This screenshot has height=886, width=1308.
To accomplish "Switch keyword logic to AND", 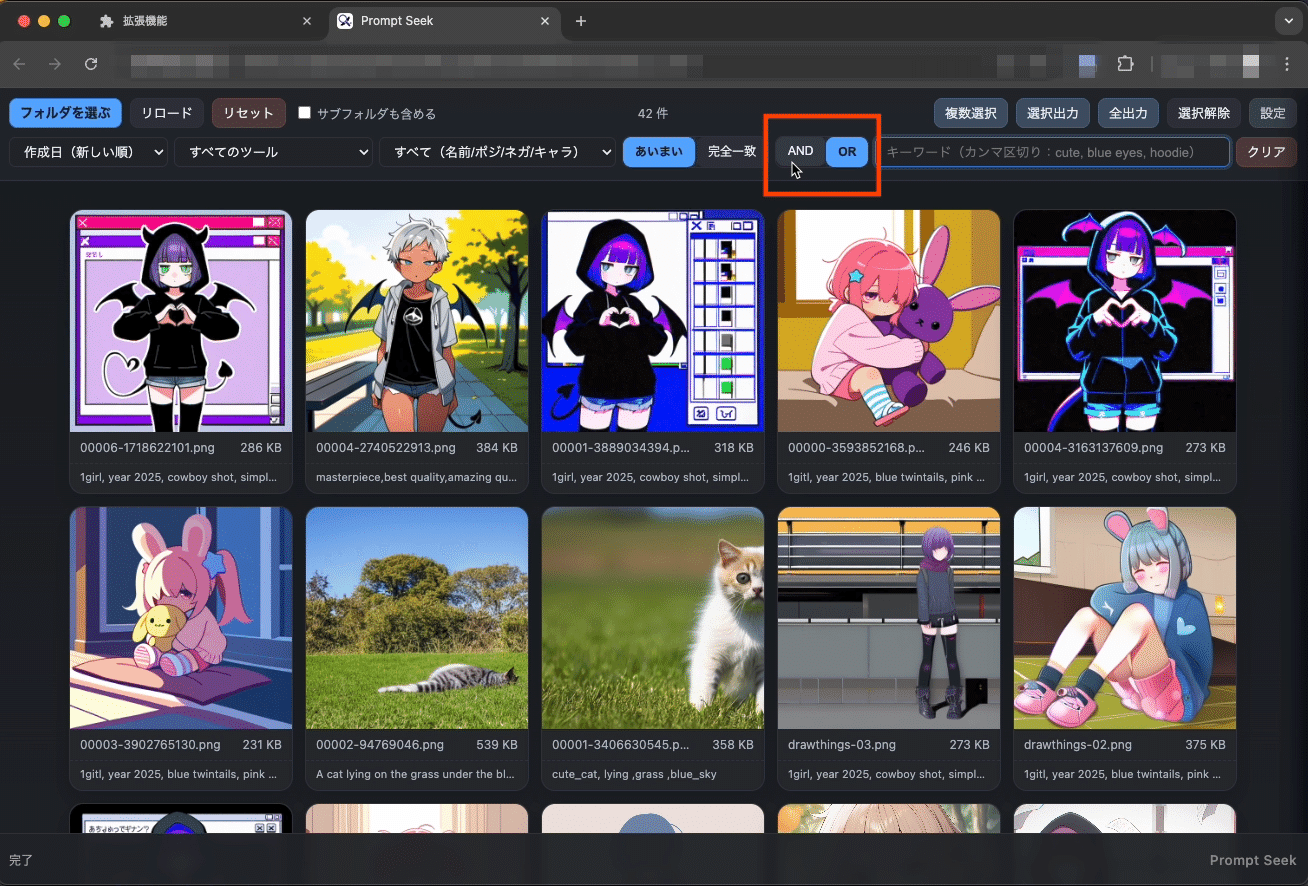I will 800,152.
